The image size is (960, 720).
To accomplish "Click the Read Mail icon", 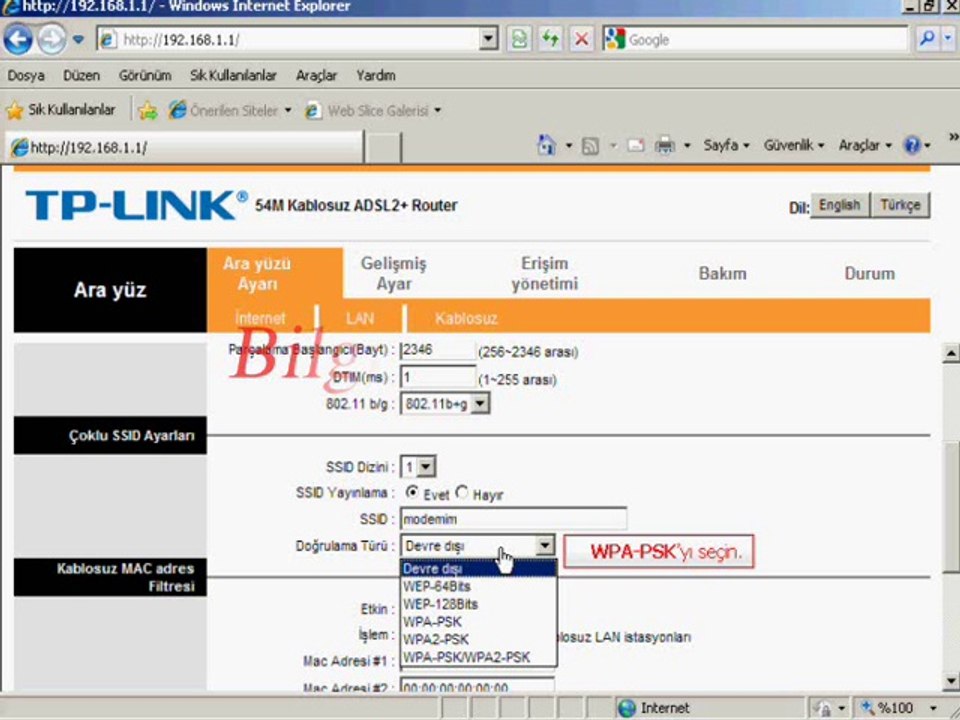I will (636, 146).
